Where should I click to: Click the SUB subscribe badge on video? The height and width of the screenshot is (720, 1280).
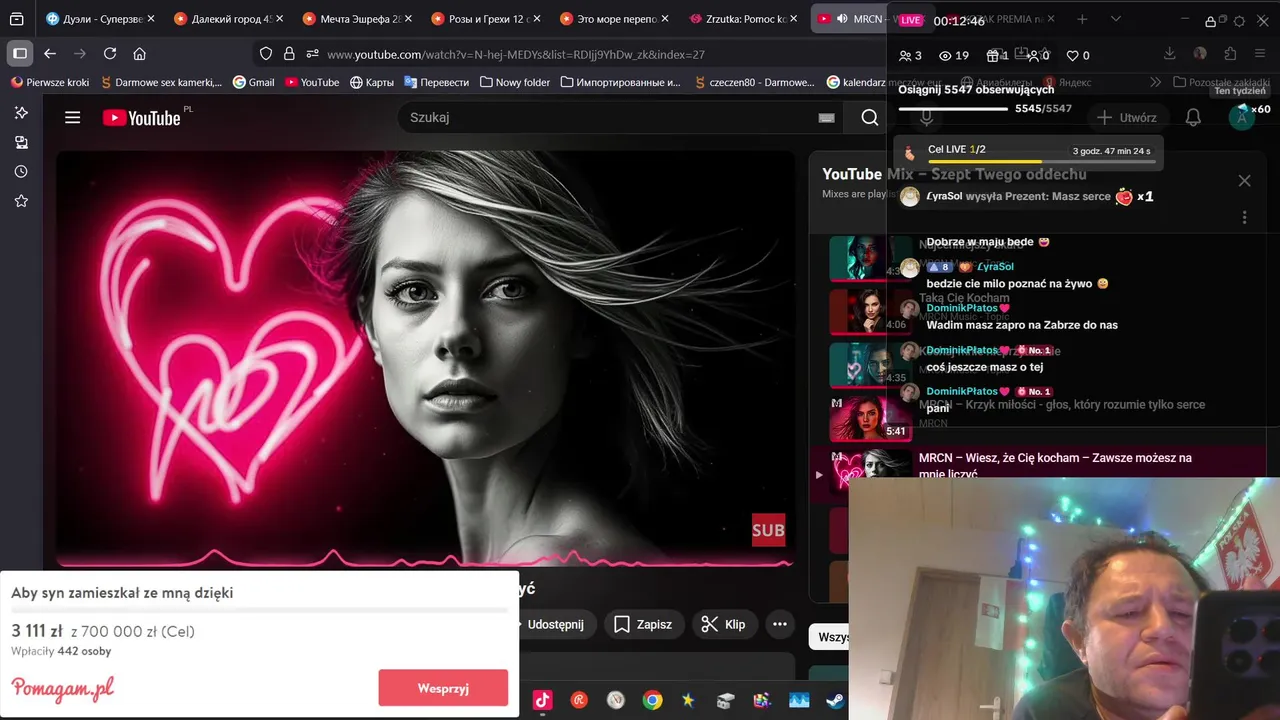pyautogui.click(x=768, y=530)
